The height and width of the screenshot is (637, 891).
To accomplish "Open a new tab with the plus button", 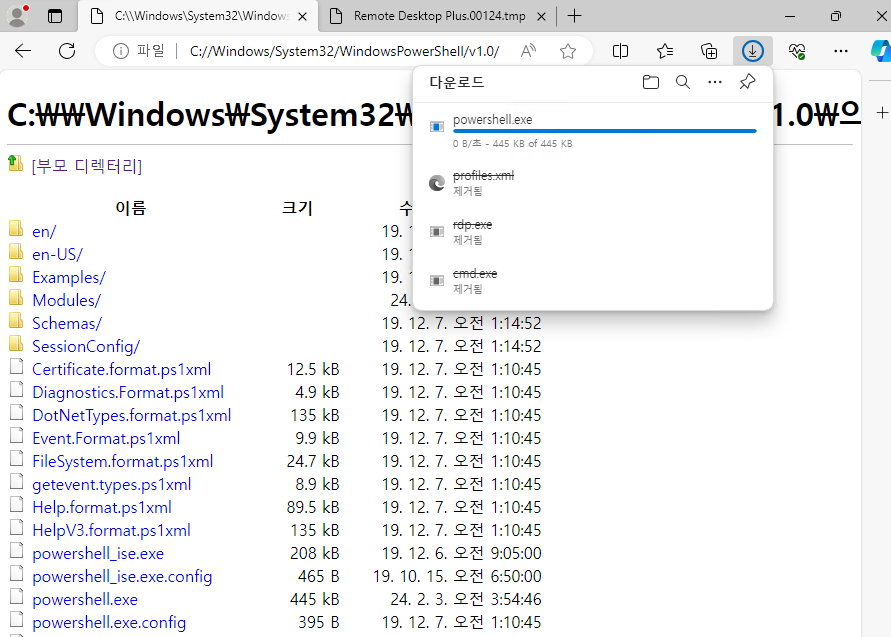I will pos(575,16).
